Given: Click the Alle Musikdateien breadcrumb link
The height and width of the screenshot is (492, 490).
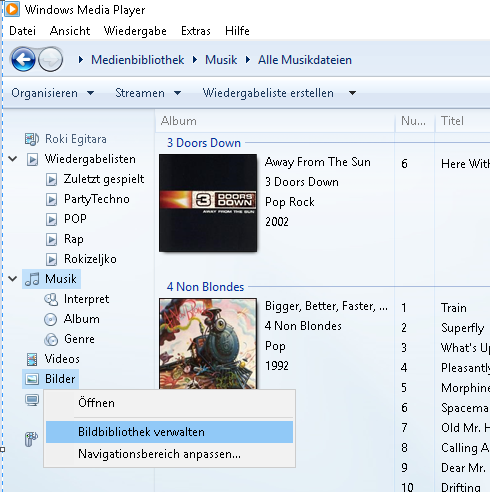Looking at the screenshot, I should click(x=305, y=60).
